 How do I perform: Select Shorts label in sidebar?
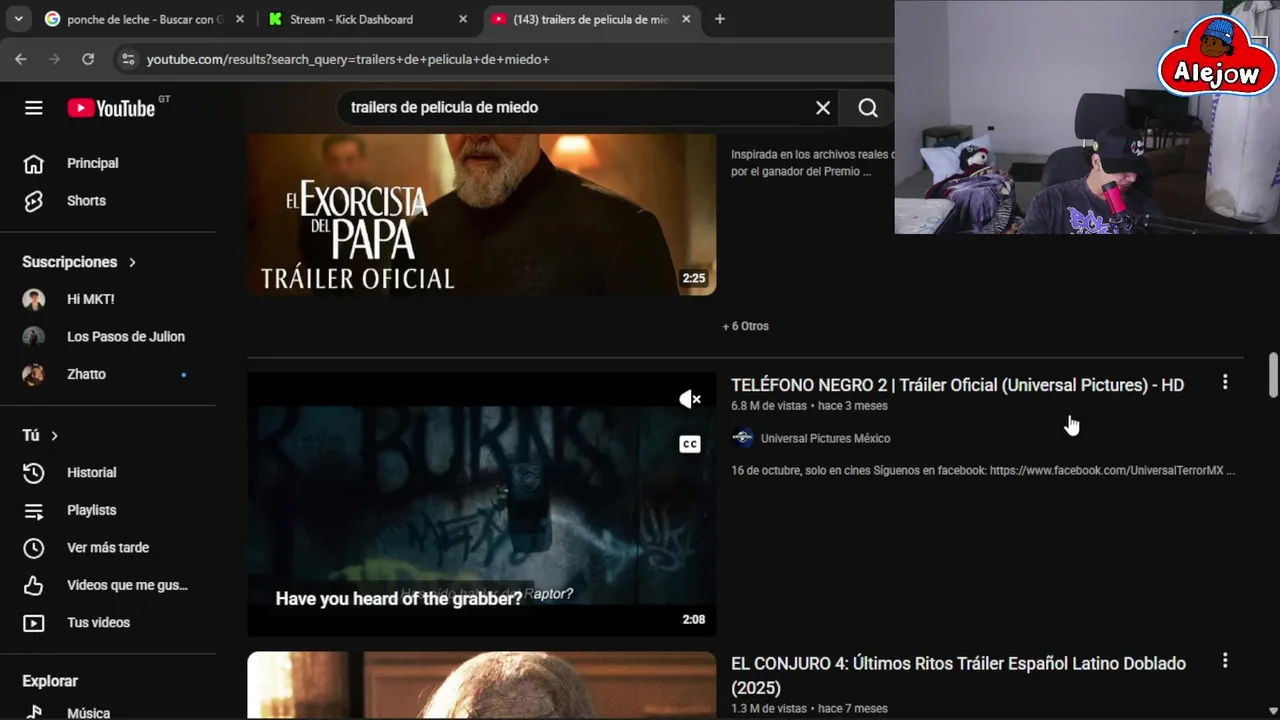coord(86,201)
